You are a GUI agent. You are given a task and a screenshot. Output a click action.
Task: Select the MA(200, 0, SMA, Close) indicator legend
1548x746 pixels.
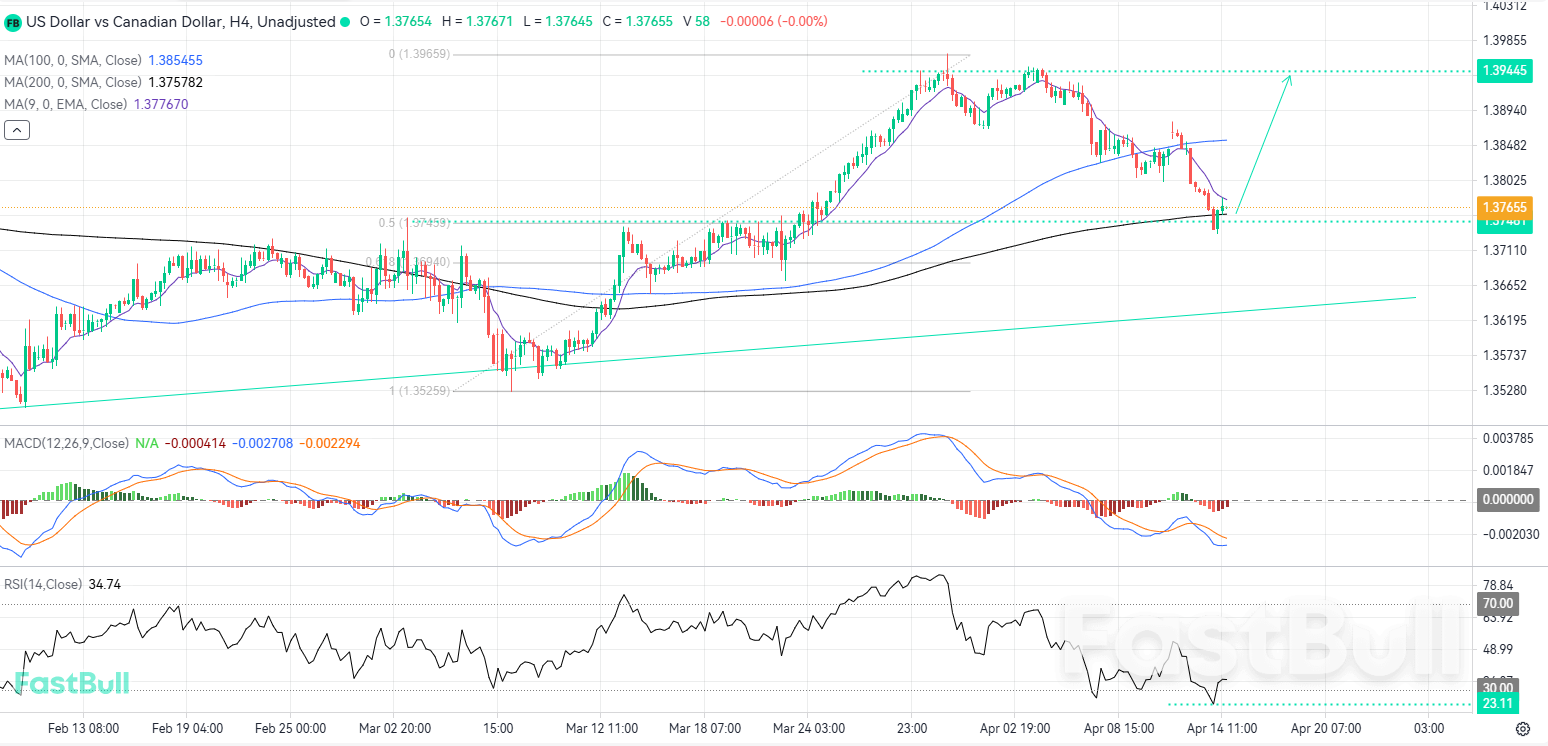74,83
